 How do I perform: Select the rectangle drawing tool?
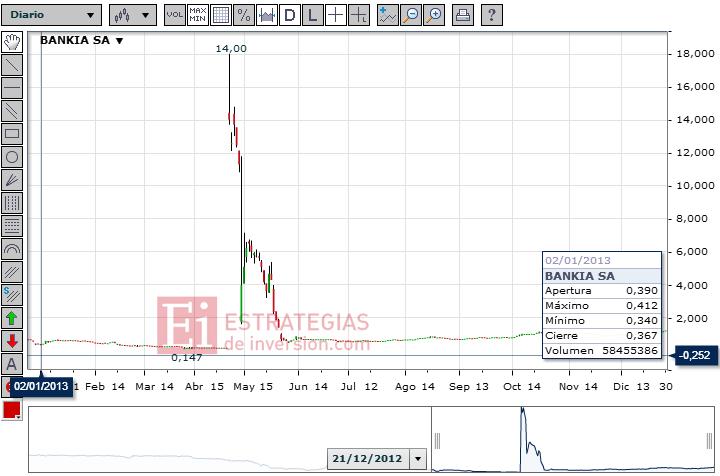12,134
